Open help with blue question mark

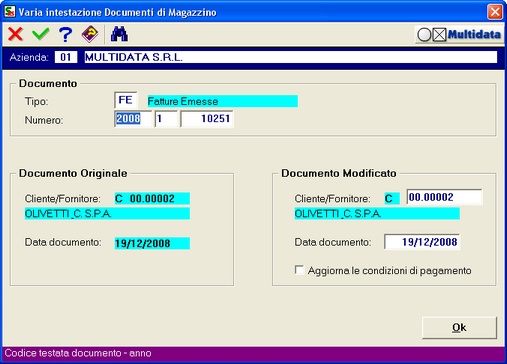[65, 34]
